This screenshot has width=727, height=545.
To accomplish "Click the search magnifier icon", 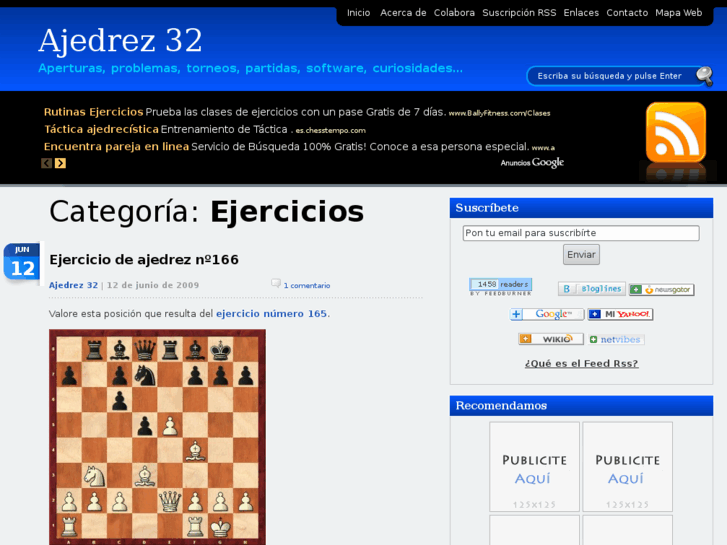I will [704, 76].
